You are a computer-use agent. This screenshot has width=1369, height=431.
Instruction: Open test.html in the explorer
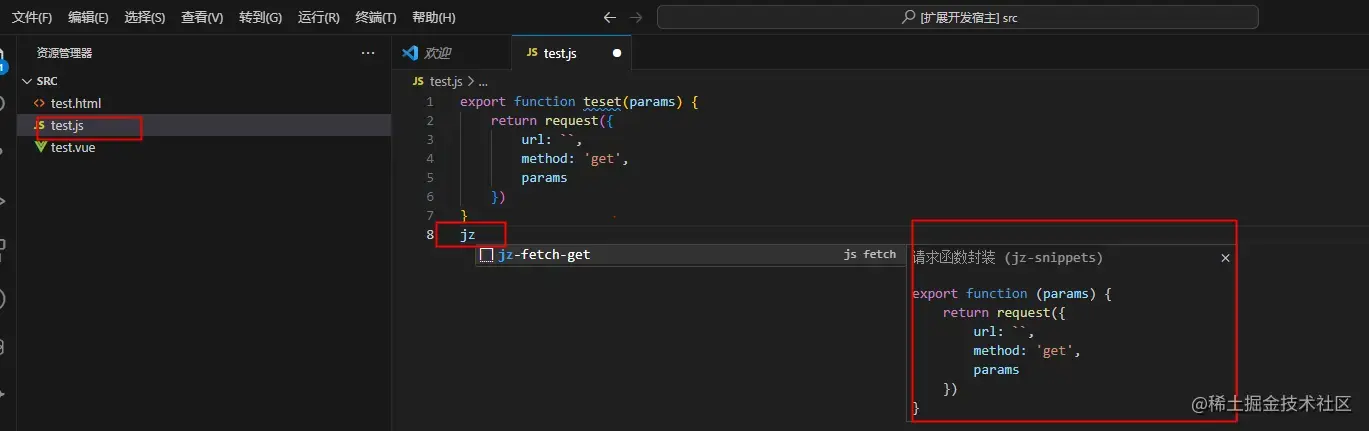[x=75, y=103]
